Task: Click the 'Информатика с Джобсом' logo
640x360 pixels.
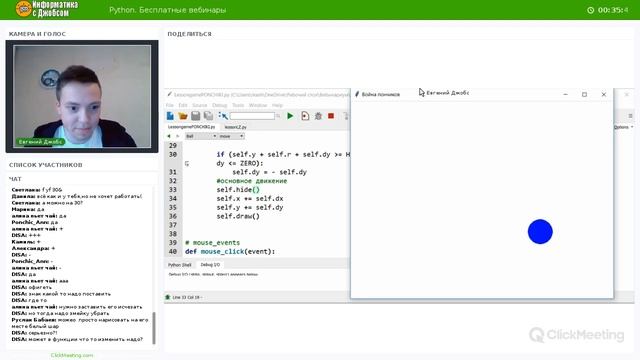Action: (x=47, y=9)
